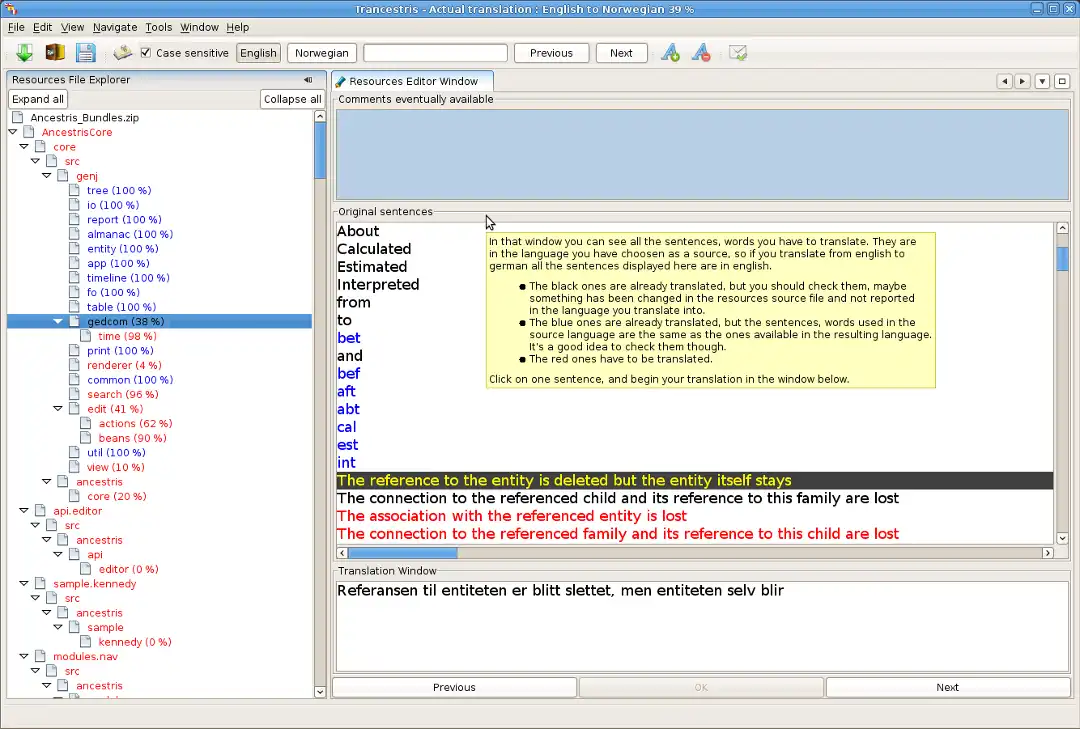This screenshot has height=729, width=1080.
Task: Click the Collapse all button
Action: coord(292,99)
